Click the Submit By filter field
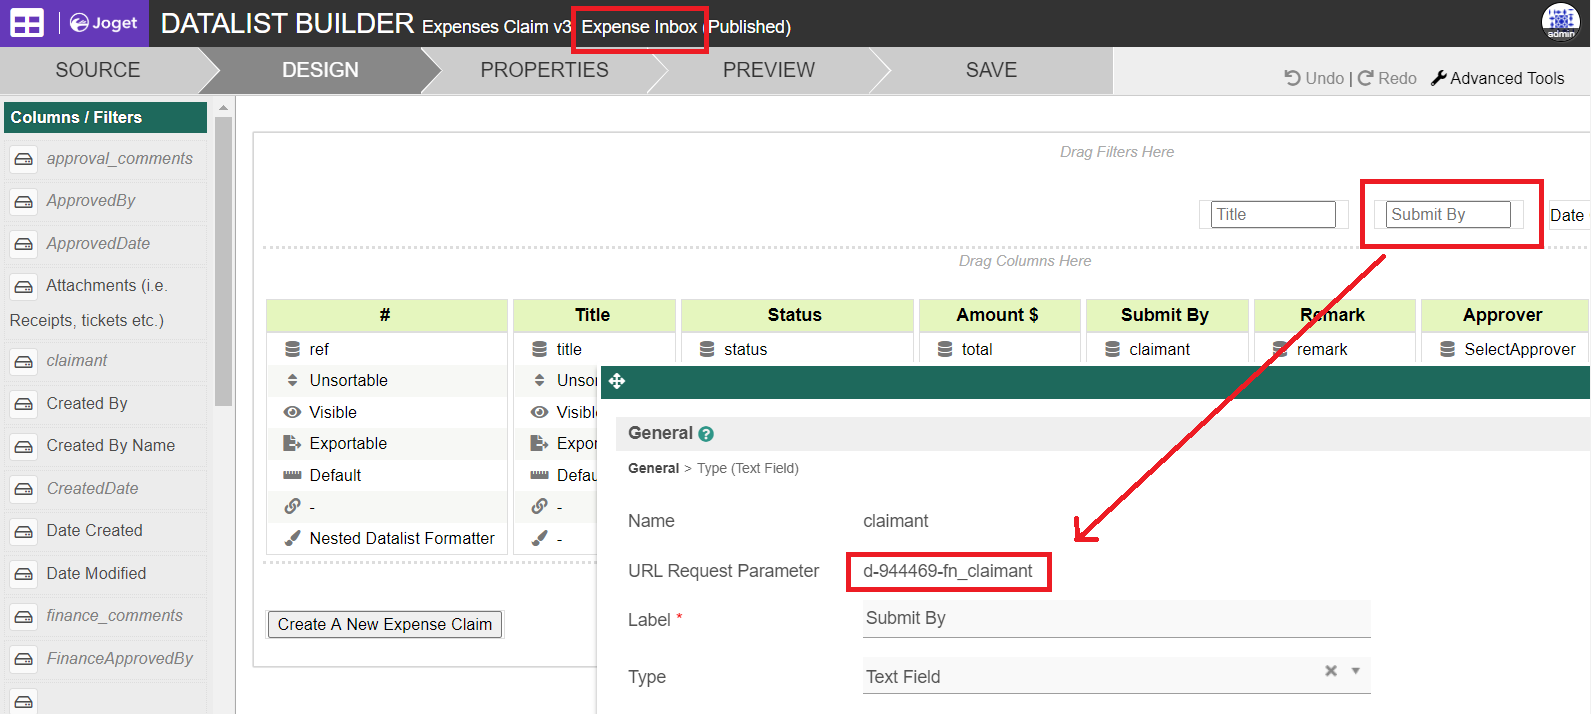1591x714 pixels. pyautogui.click(x=1447, y=214)
